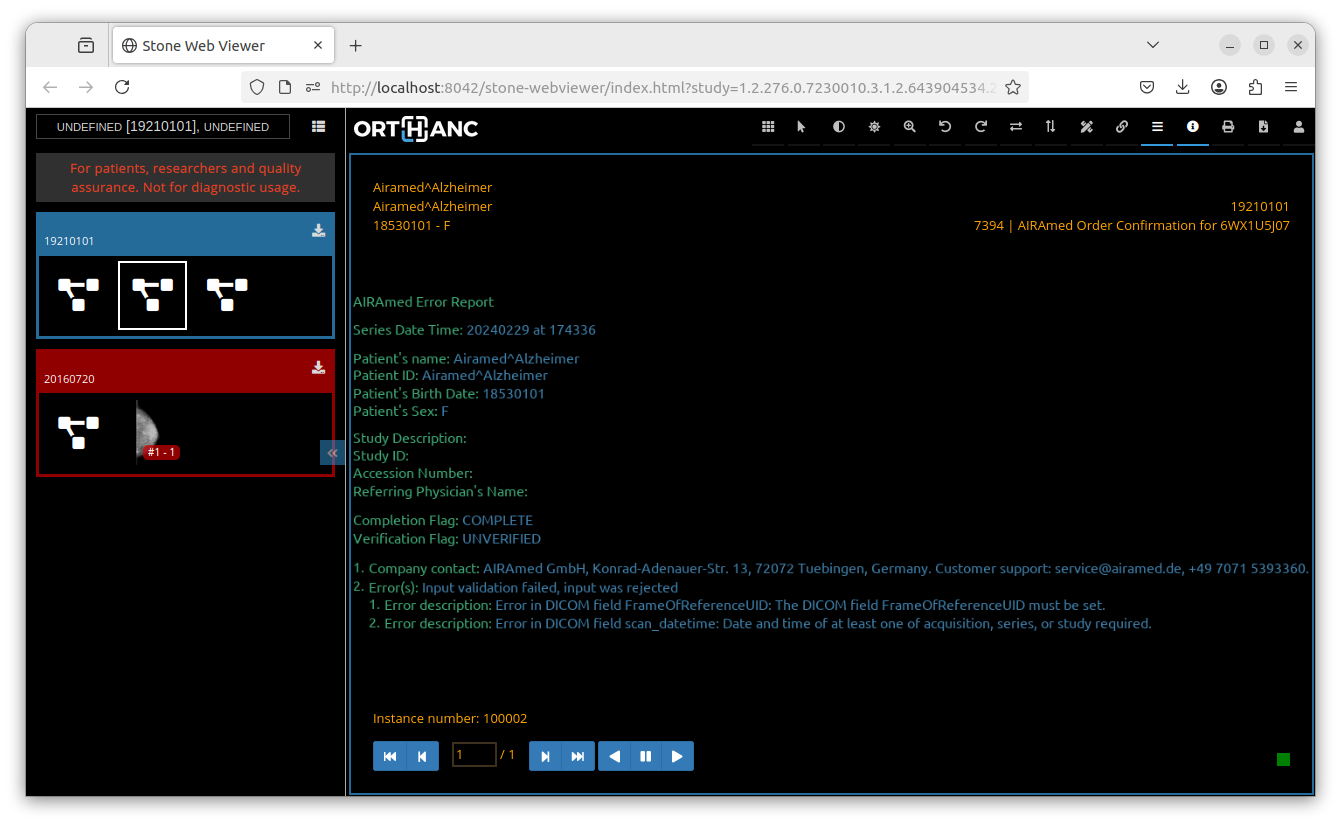Image resolution: width=1341 pixels, height=825 pixels.
Task: Toggle the image information overlay
Action: click(1193, 127)
